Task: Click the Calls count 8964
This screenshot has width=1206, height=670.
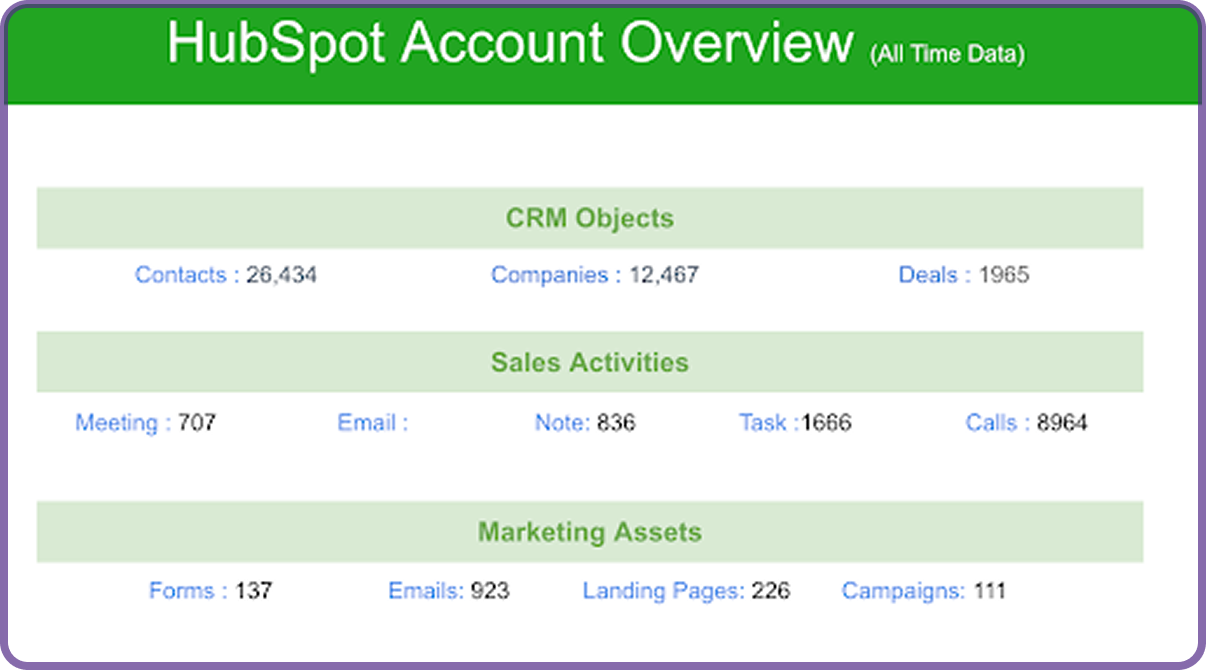Action: coord(1062,423)
